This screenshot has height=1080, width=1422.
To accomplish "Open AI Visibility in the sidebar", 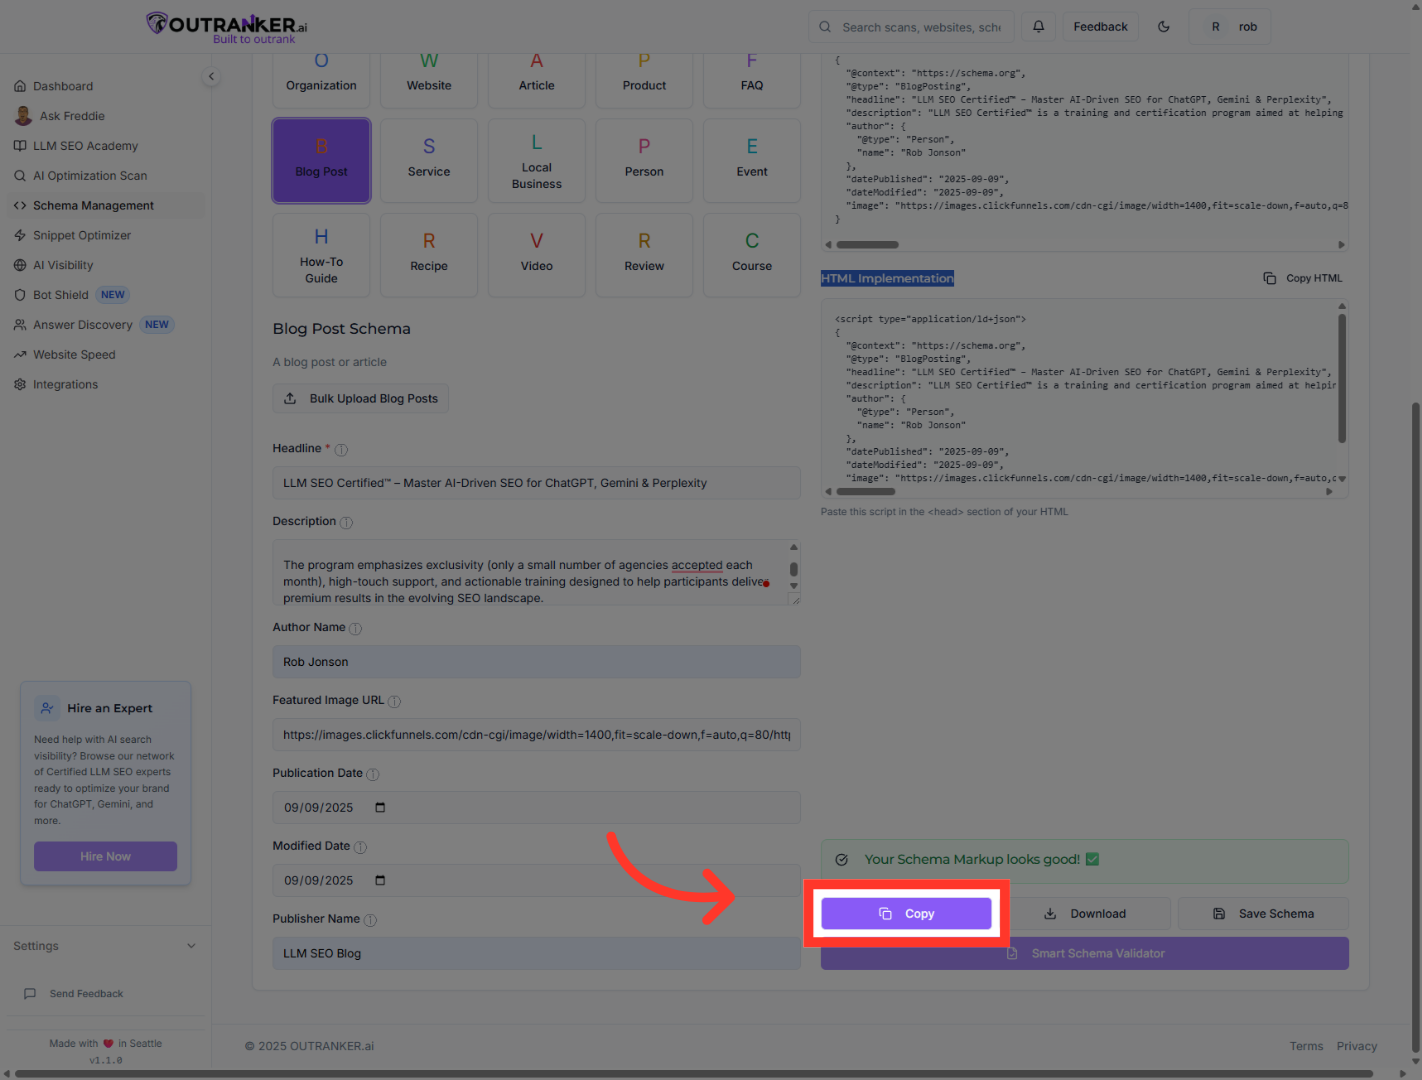I will tap(106, 265).
